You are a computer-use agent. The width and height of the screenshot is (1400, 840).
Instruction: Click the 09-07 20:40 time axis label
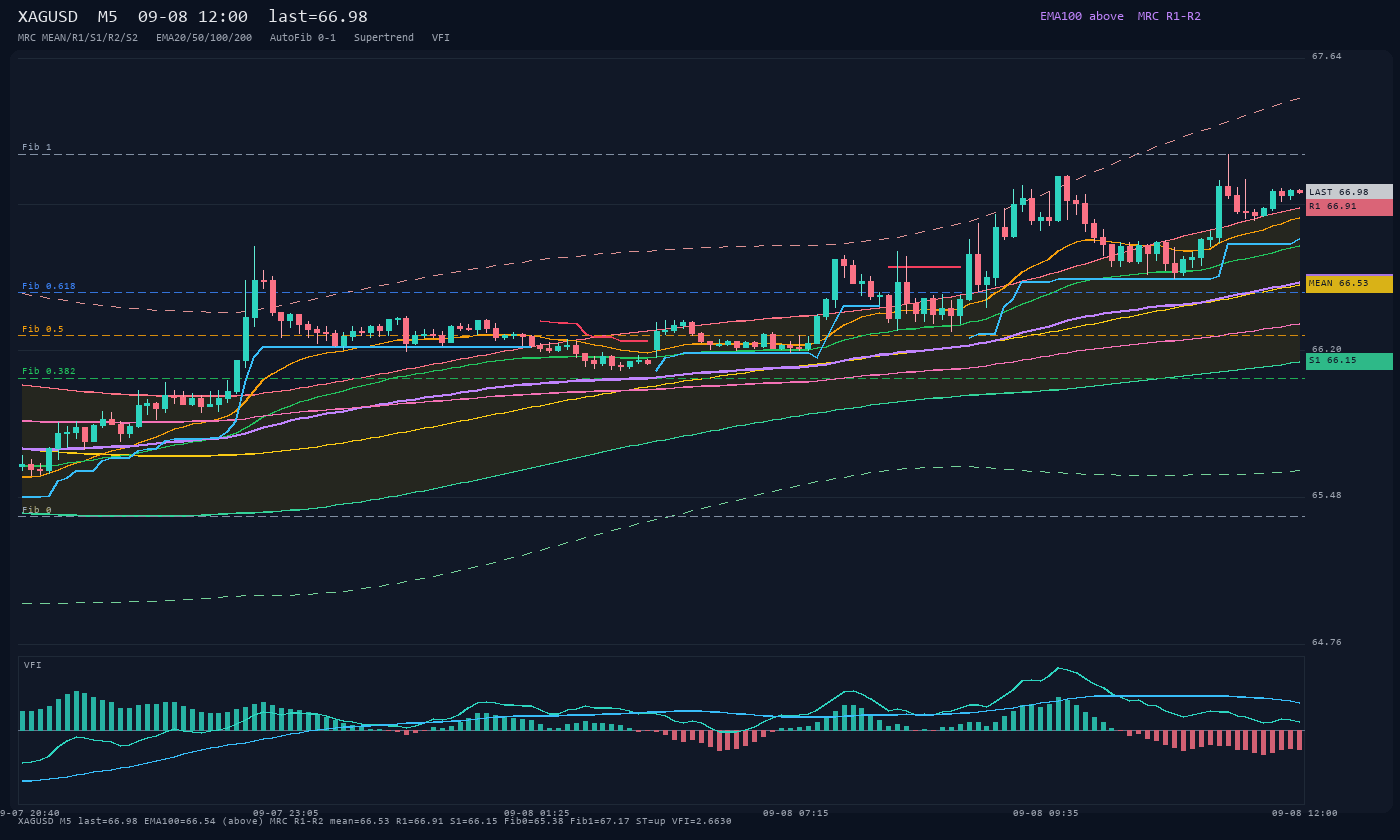[x=30, y=813]
